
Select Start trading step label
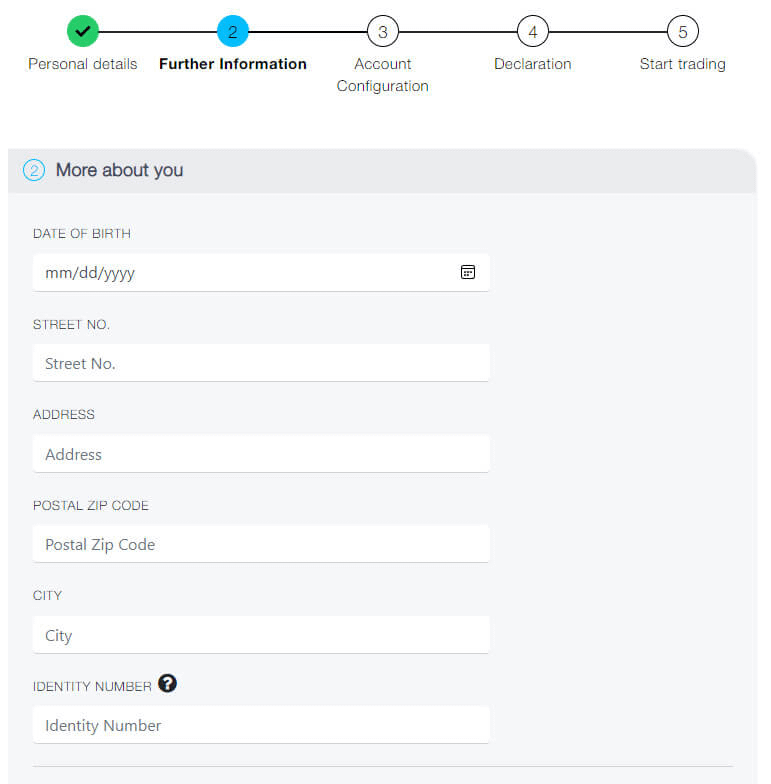coord(682,64)
